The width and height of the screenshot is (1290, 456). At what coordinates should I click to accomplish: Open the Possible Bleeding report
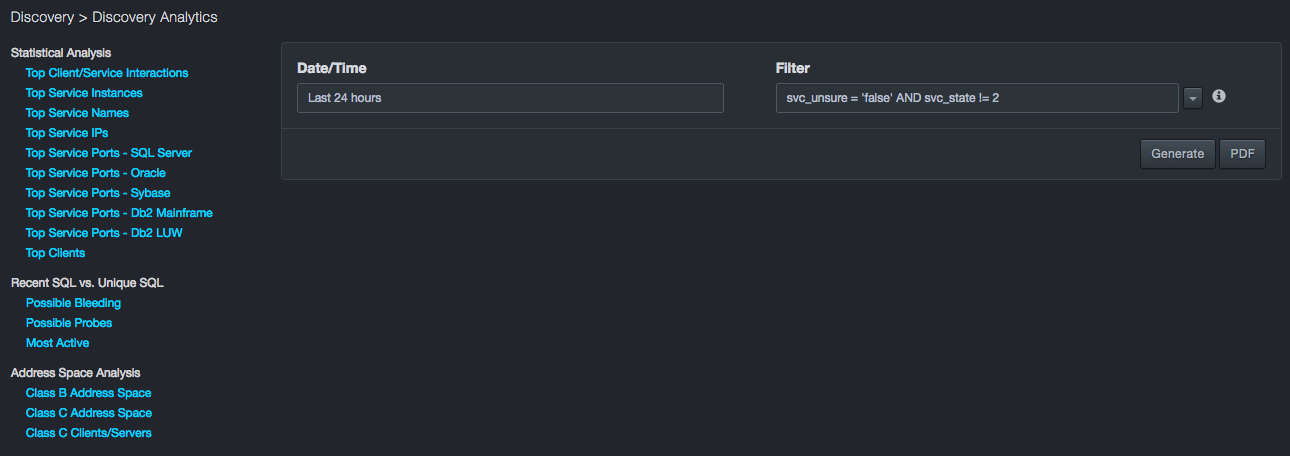73,303
